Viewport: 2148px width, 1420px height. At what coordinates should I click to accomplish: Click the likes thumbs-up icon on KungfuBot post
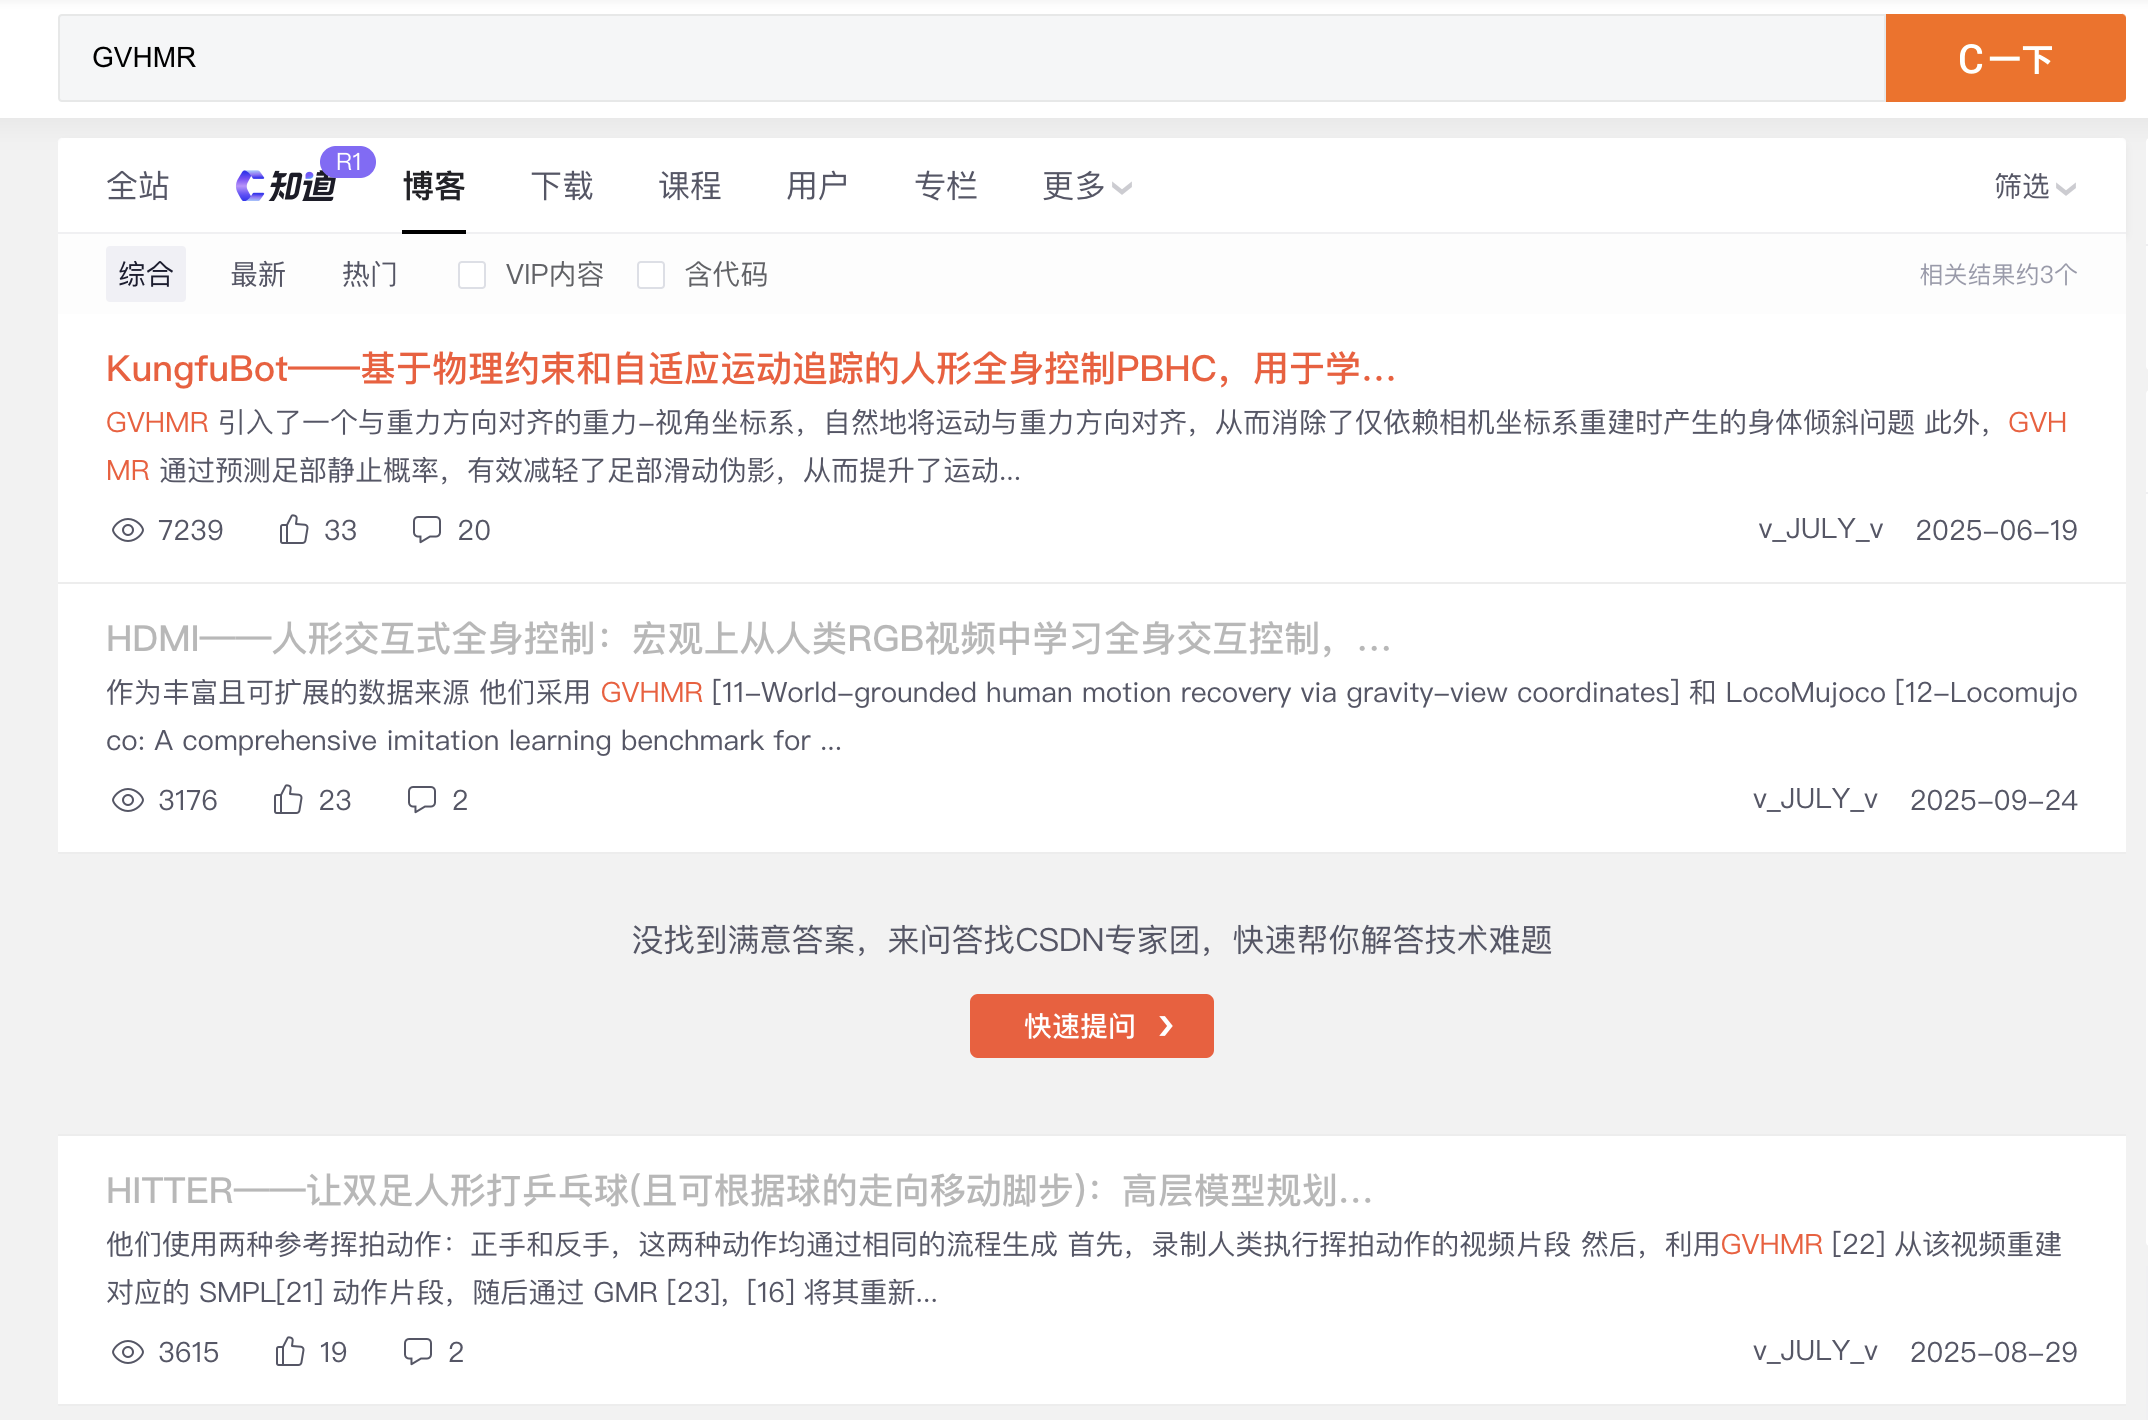pos(293,529)
